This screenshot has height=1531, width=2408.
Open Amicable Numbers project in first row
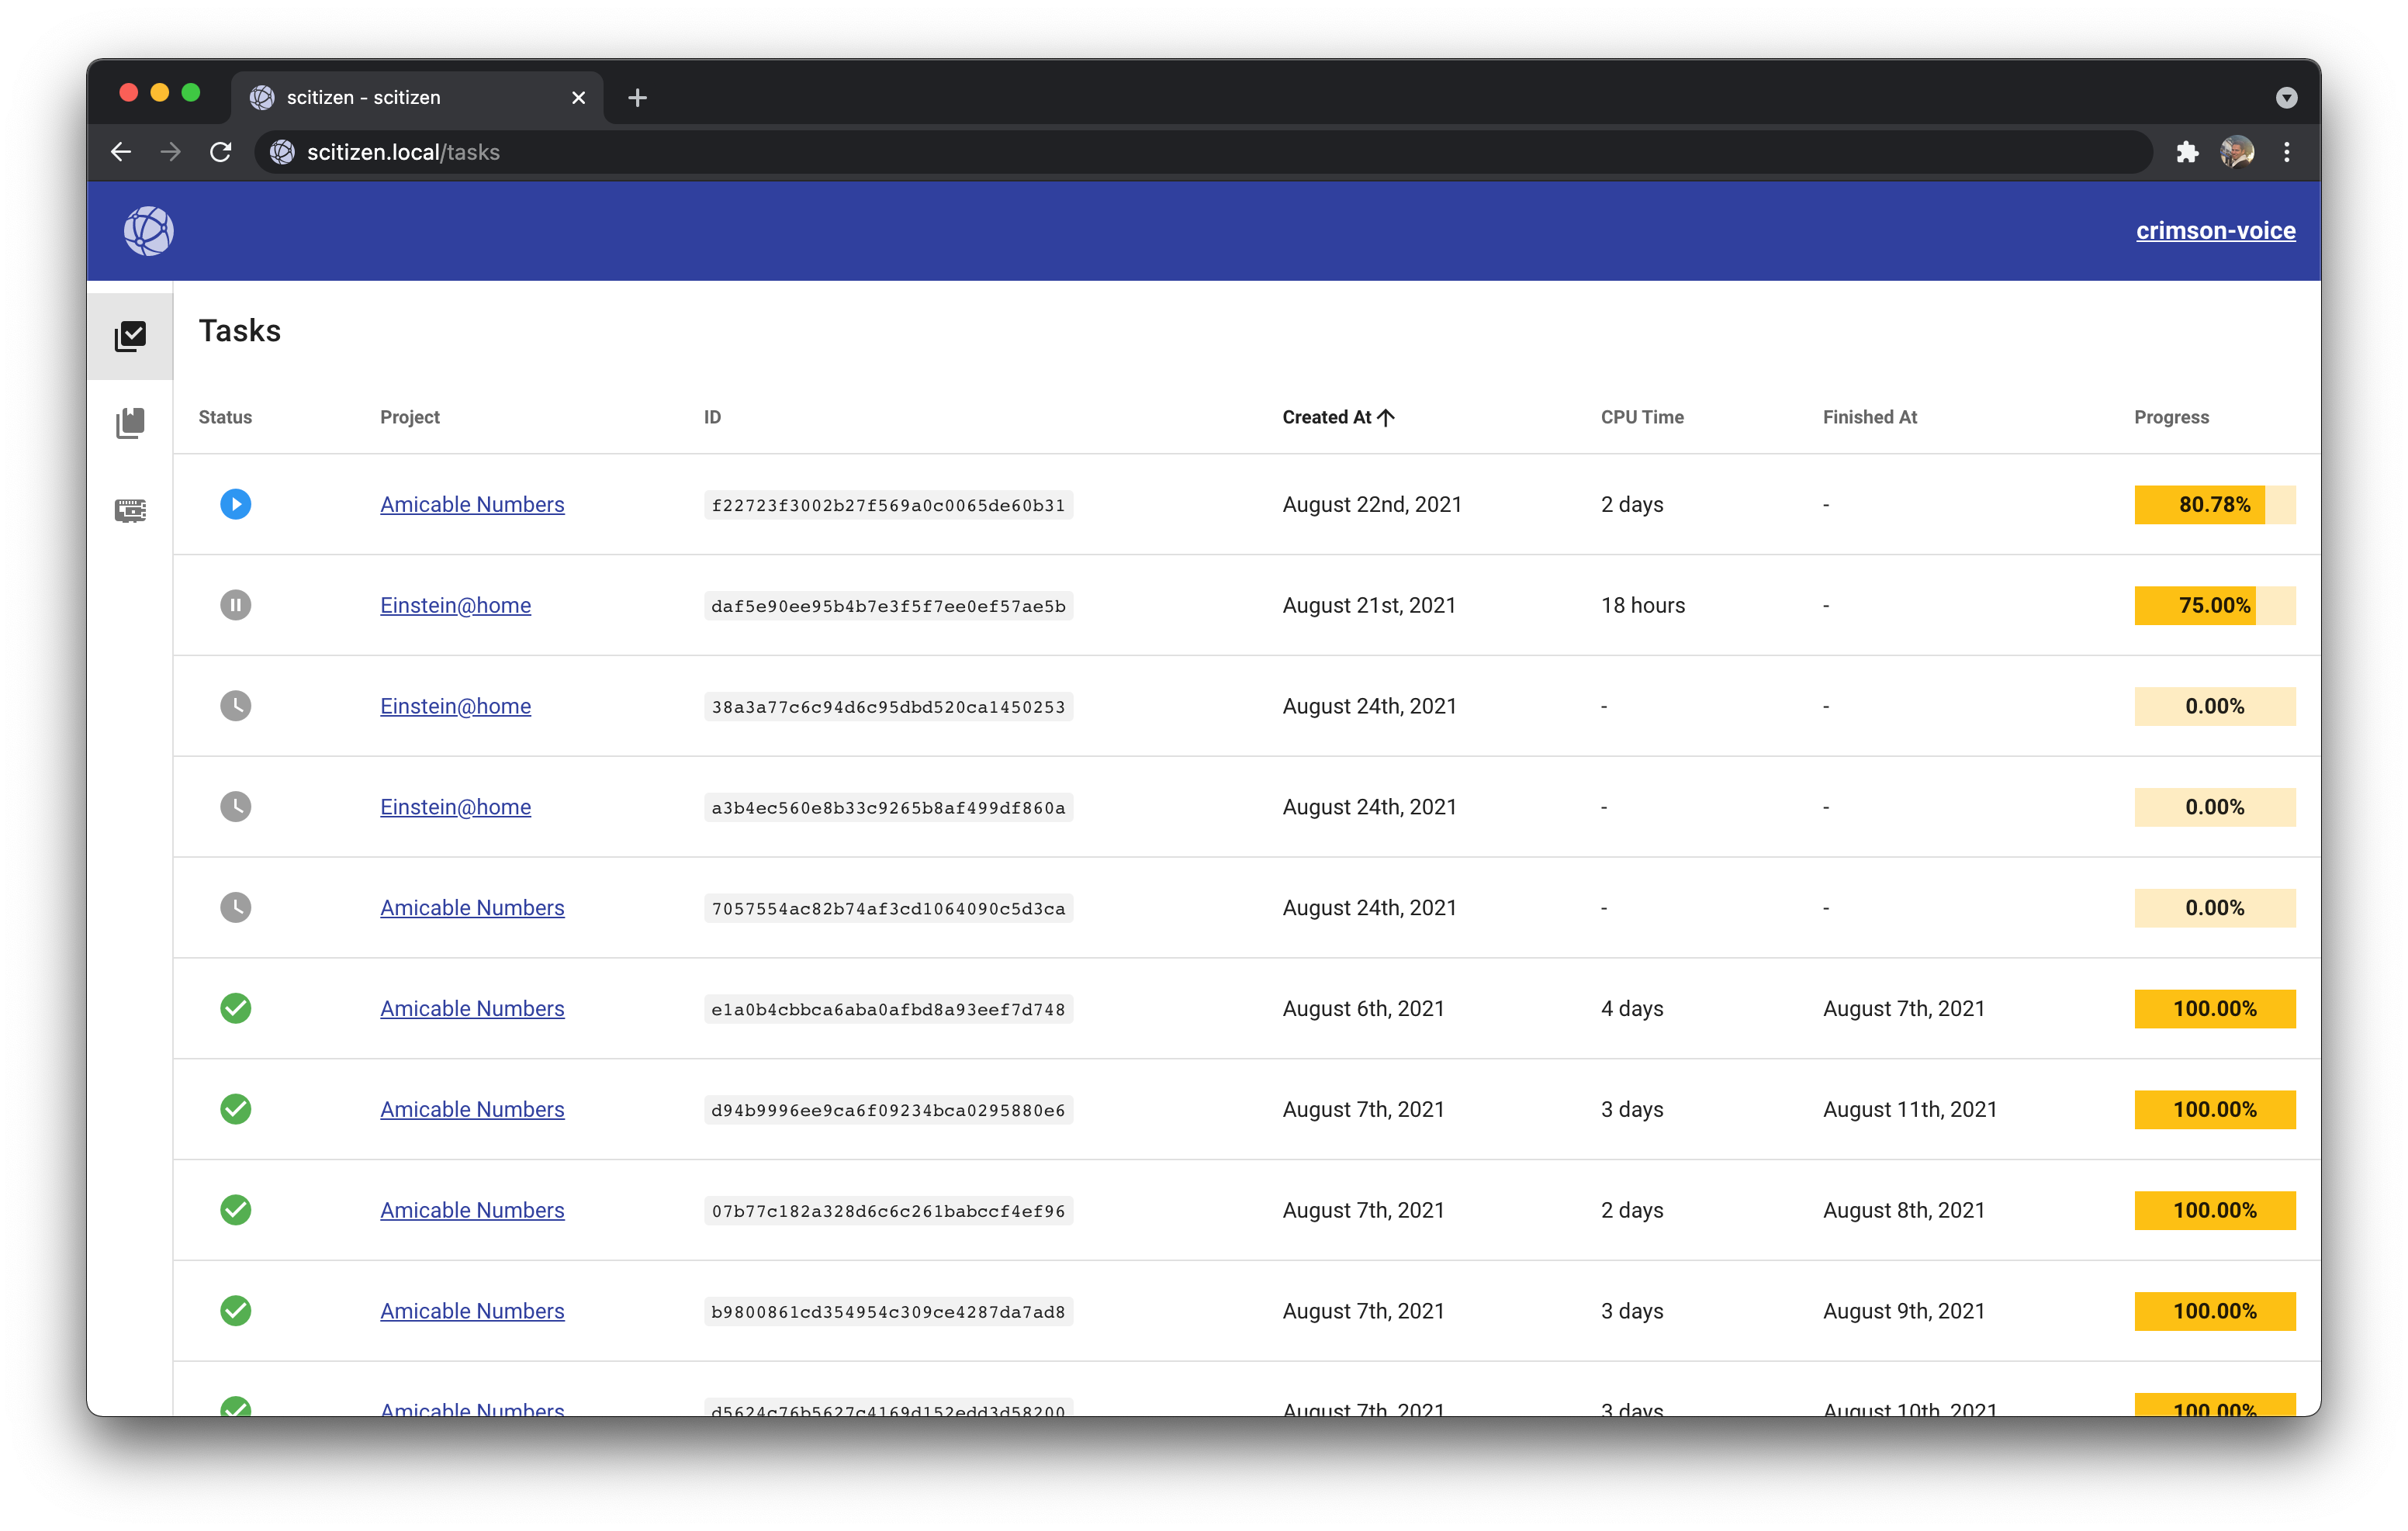coord(472,505)
